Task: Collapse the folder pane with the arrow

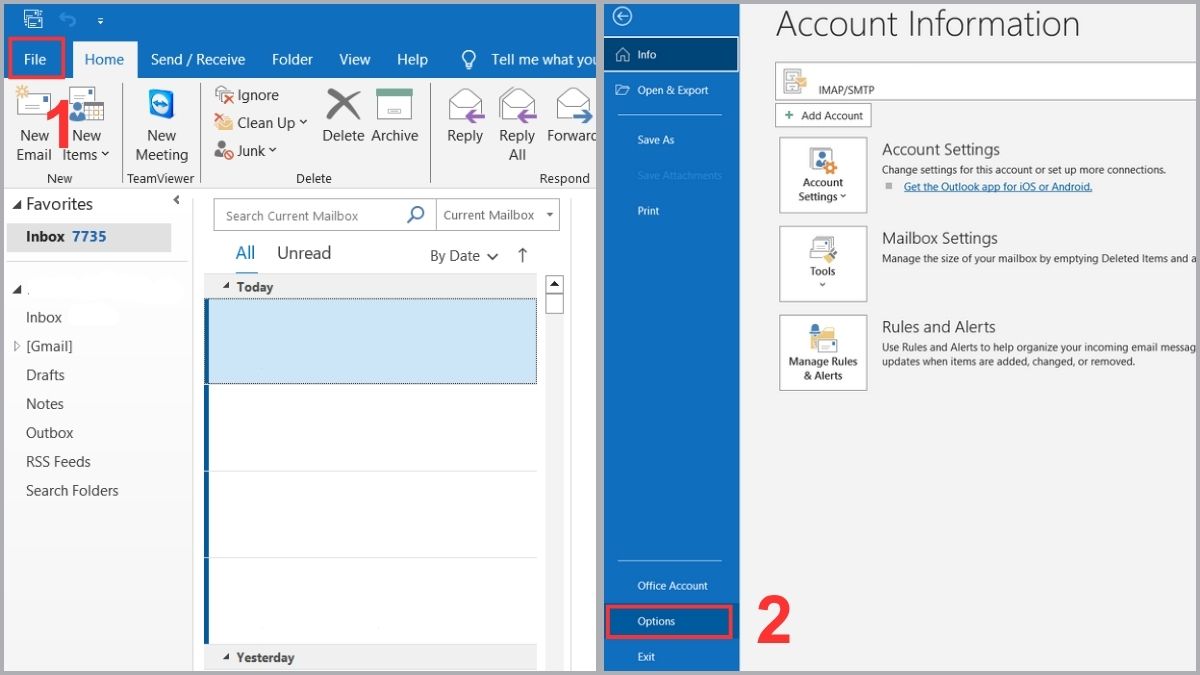Action: click(x=177, y=201)
